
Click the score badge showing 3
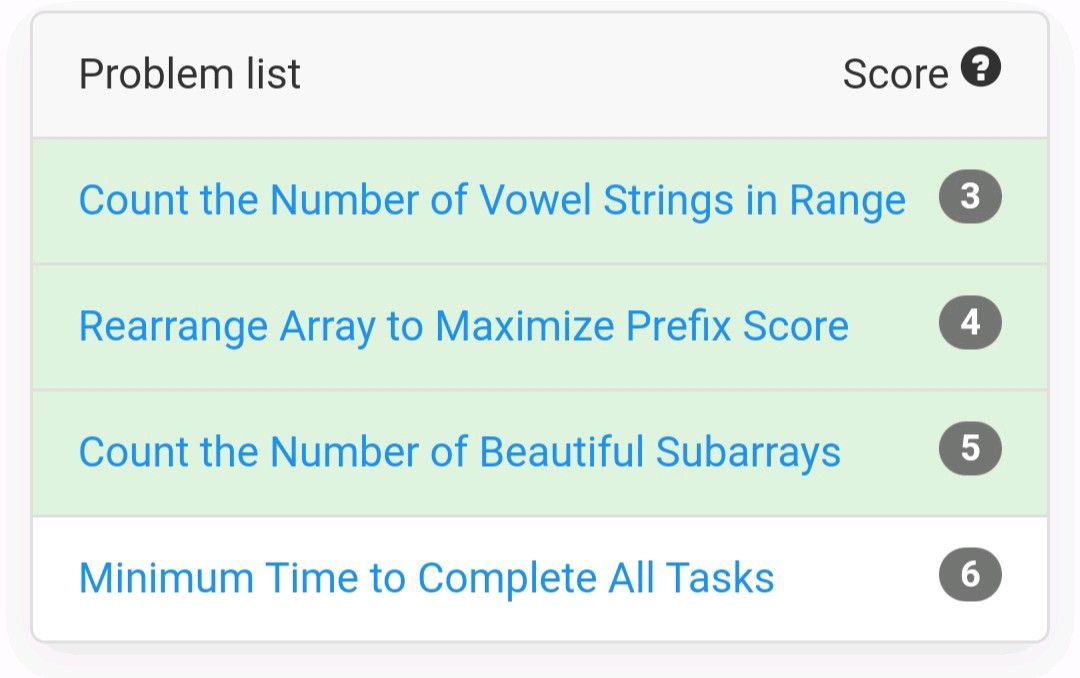[970, 196]
